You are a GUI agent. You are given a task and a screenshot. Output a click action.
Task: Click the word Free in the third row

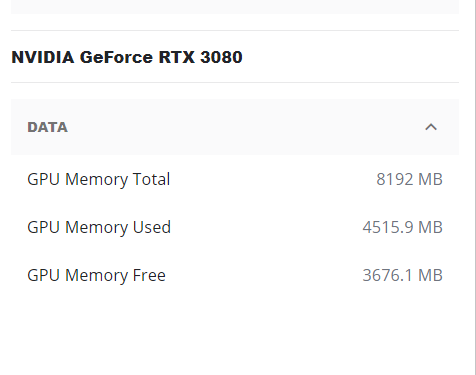[x=149, y=275]
